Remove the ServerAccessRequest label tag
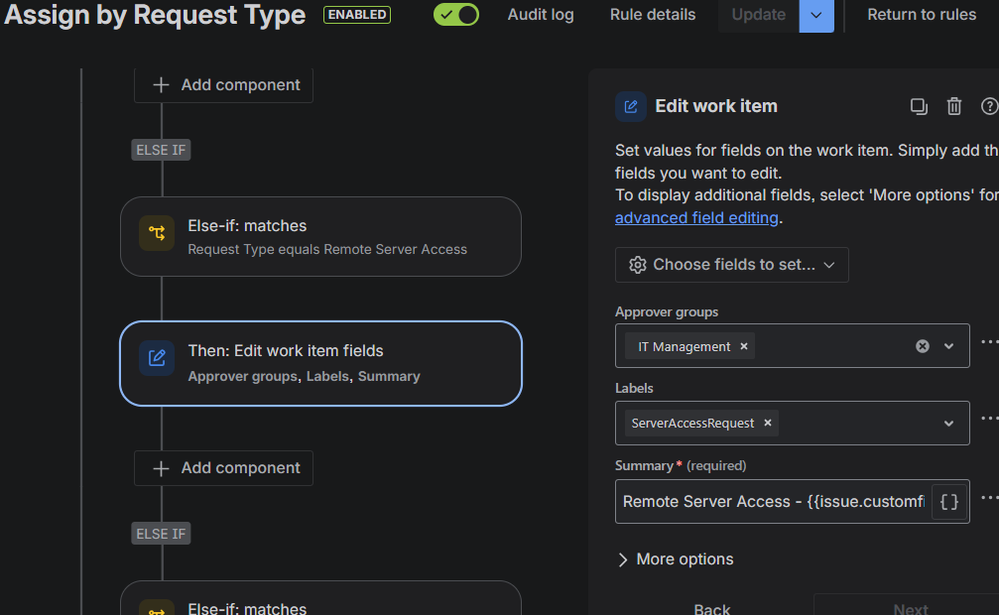Viewport: 999px width, 615px height. tap(768, 423)
